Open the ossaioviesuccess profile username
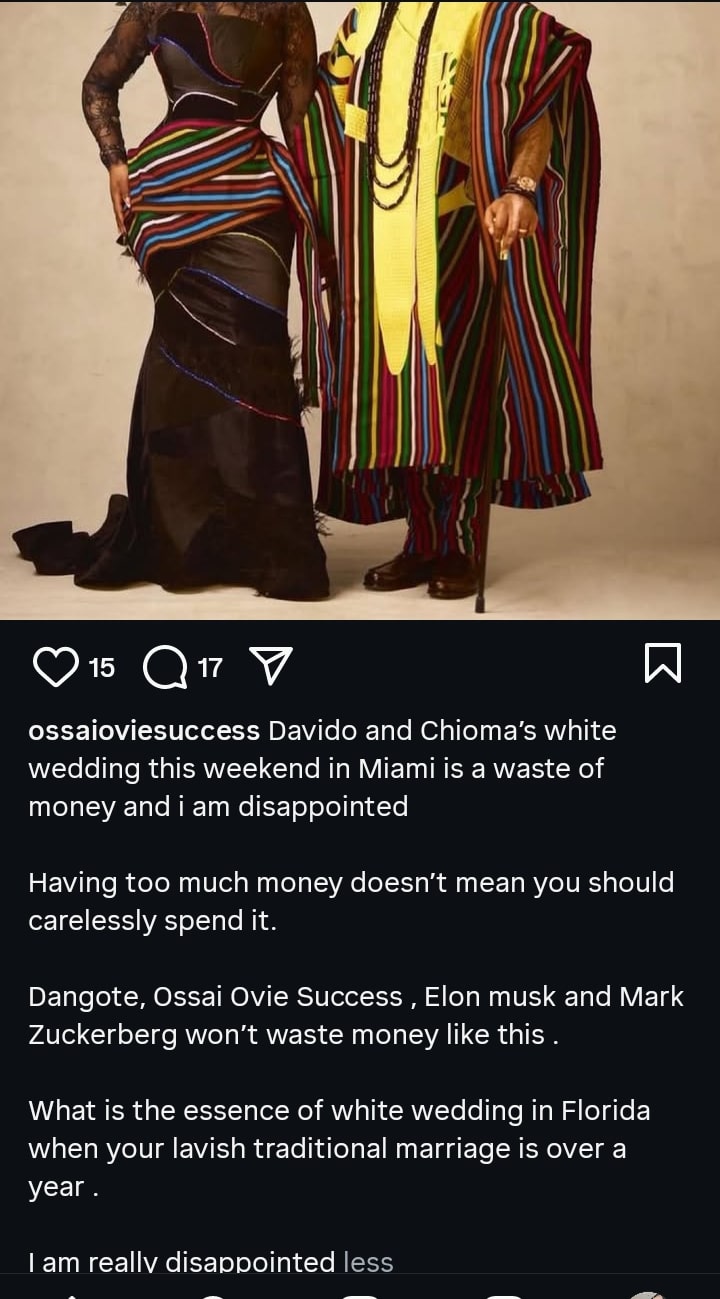Viewport: 720px width, 1299px height. (144, 731)
